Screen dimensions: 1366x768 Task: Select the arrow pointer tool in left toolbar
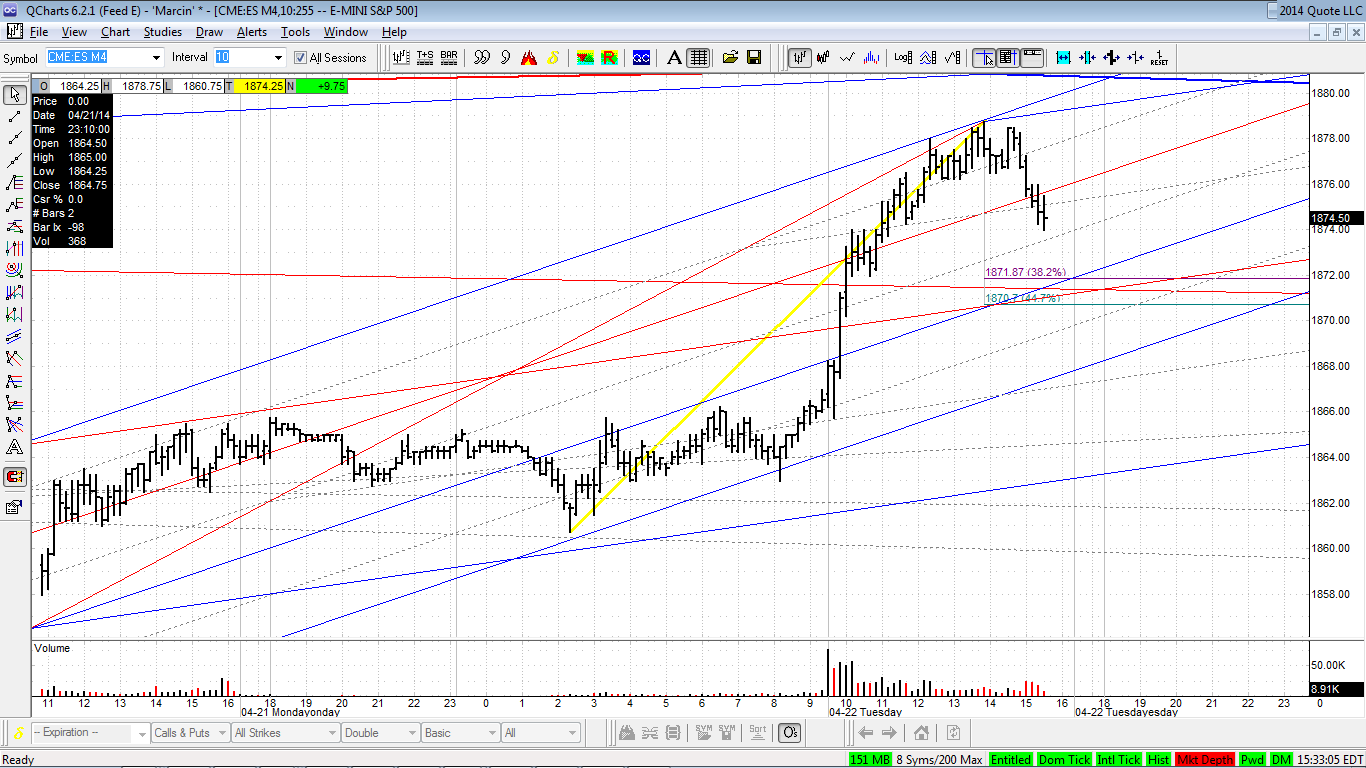[x=15, y=95]
